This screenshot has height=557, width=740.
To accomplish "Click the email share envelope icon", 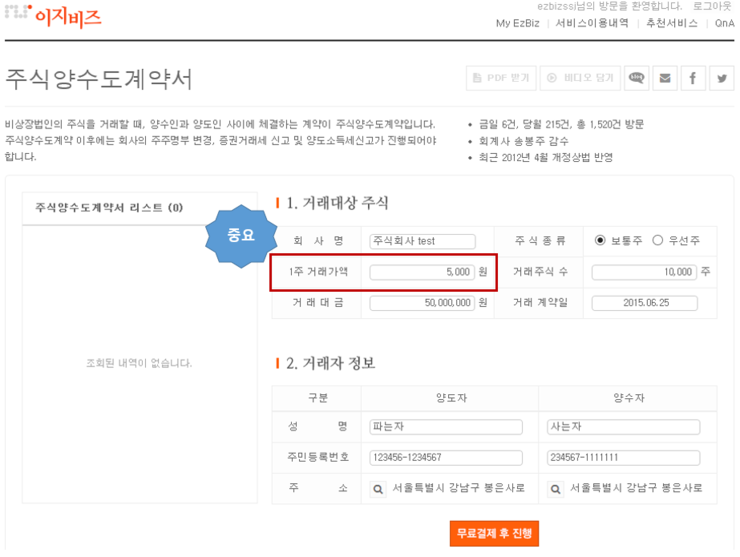I will tap(665, 78).
